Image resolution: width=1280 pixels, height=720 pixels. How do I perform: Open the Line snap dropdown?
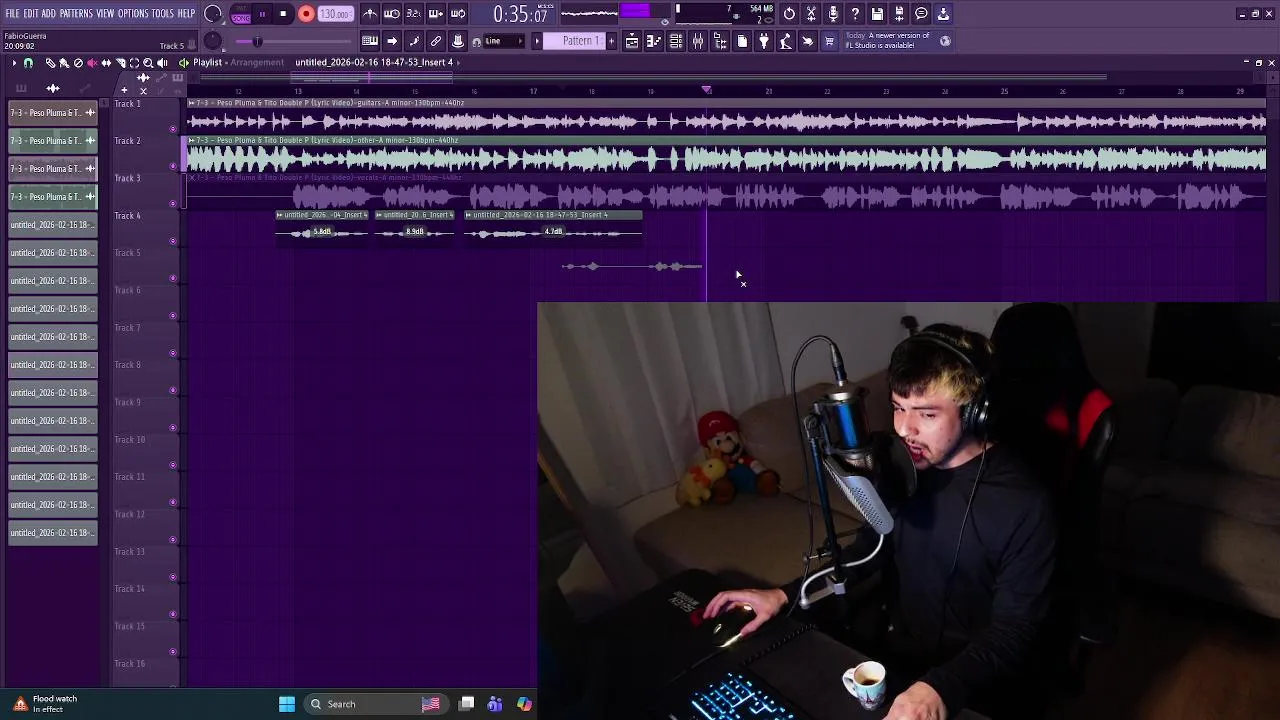point(503,41)
